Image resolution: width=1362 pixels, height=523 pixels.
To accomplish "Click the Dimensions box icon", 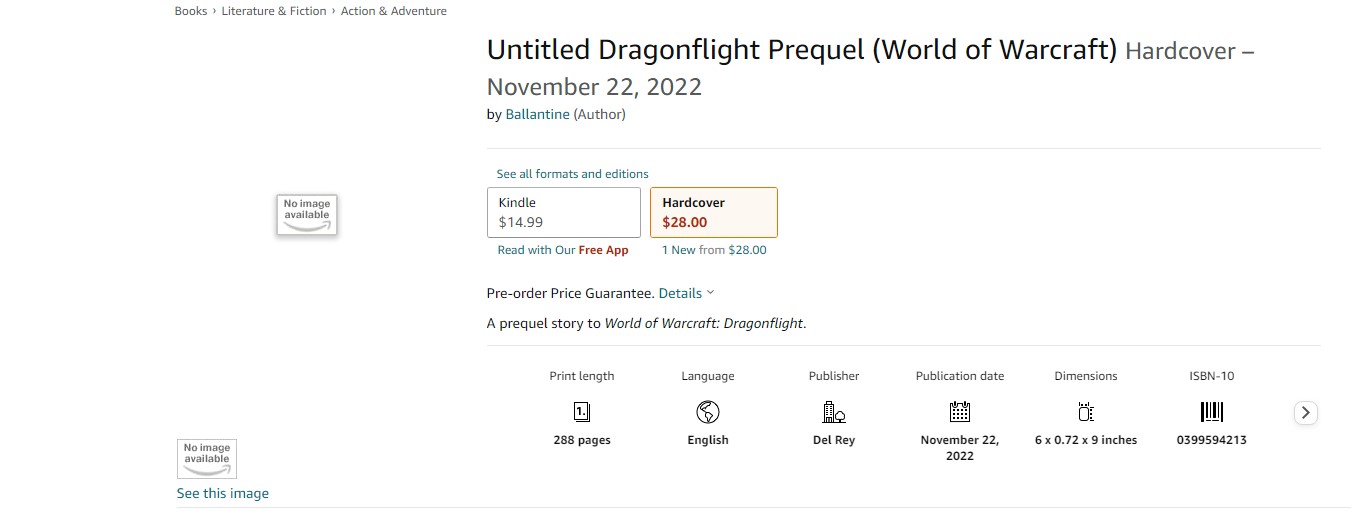I will click(1086, 411).
